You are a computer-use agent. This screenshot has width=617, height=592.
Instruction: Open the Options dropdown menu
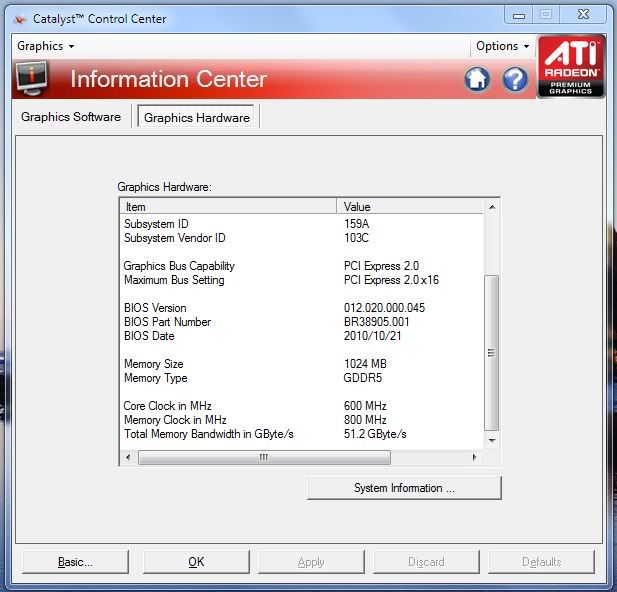coord(502,46)
